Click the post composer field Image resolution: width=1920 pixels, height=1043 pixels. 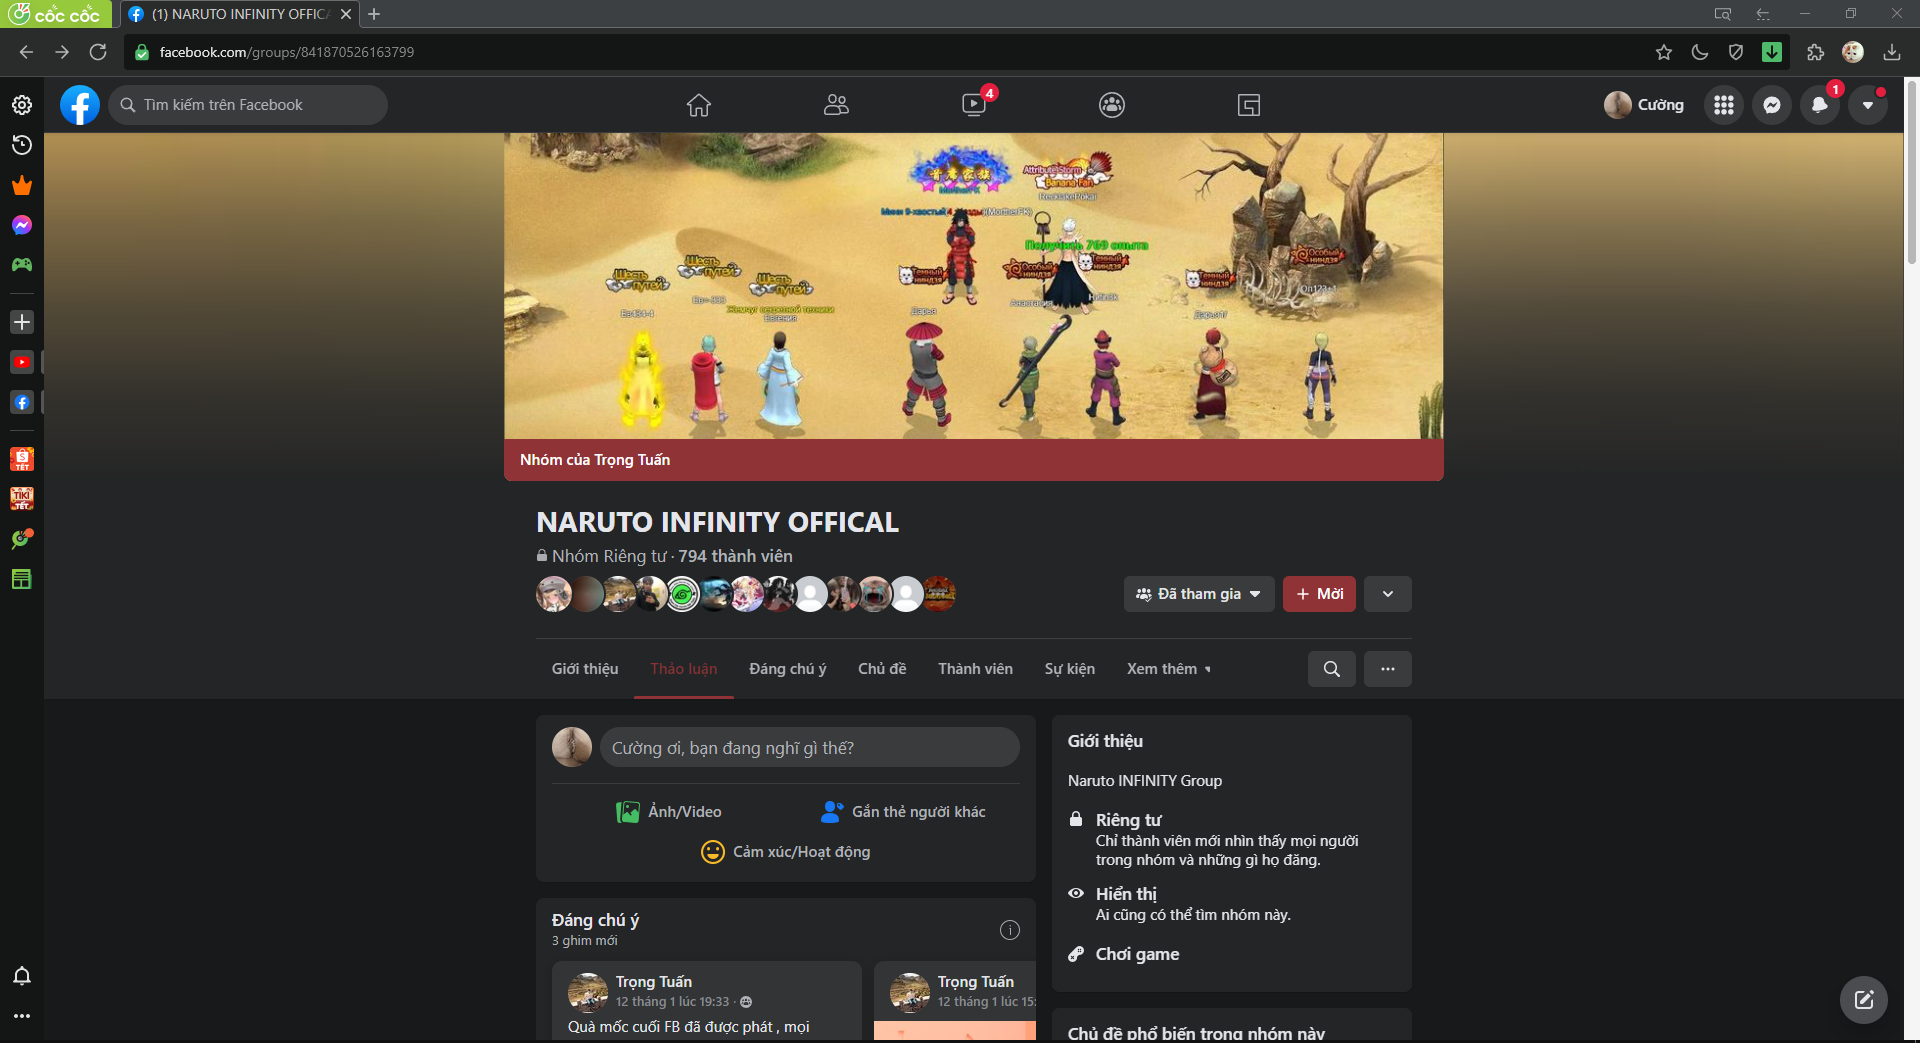click(x=810, y=748)
